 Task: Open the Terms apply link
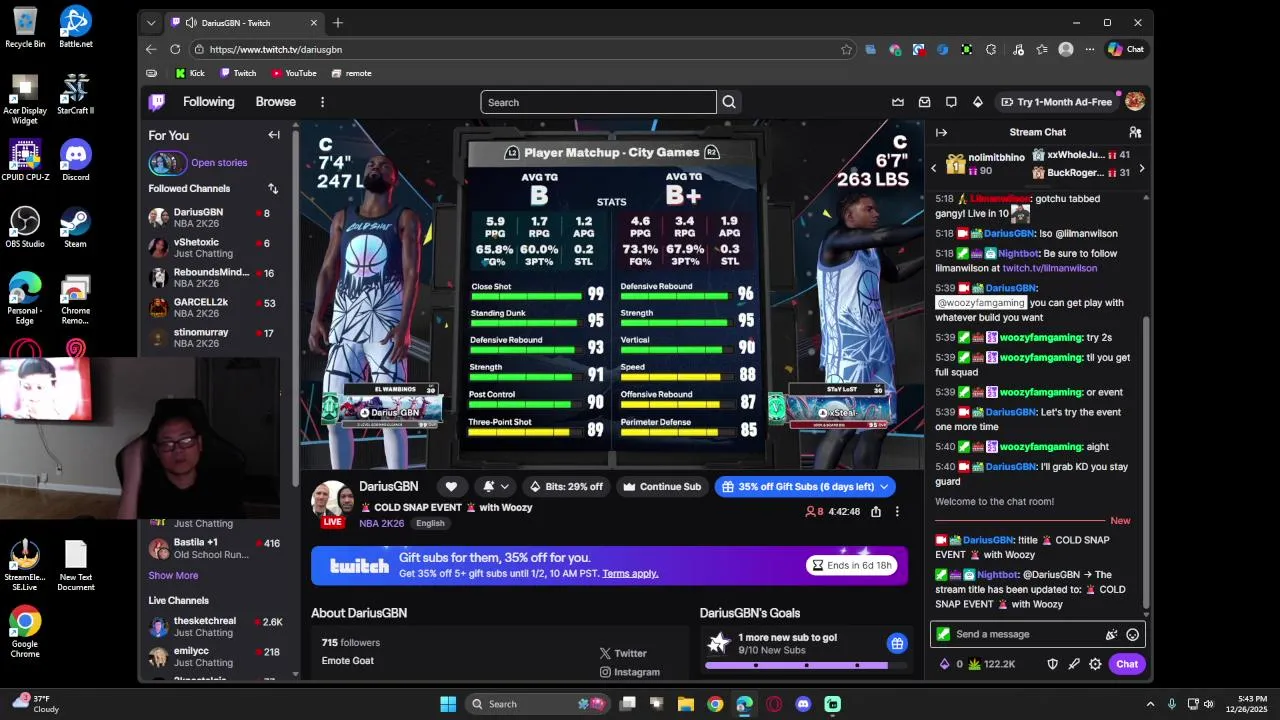point(630,574)
